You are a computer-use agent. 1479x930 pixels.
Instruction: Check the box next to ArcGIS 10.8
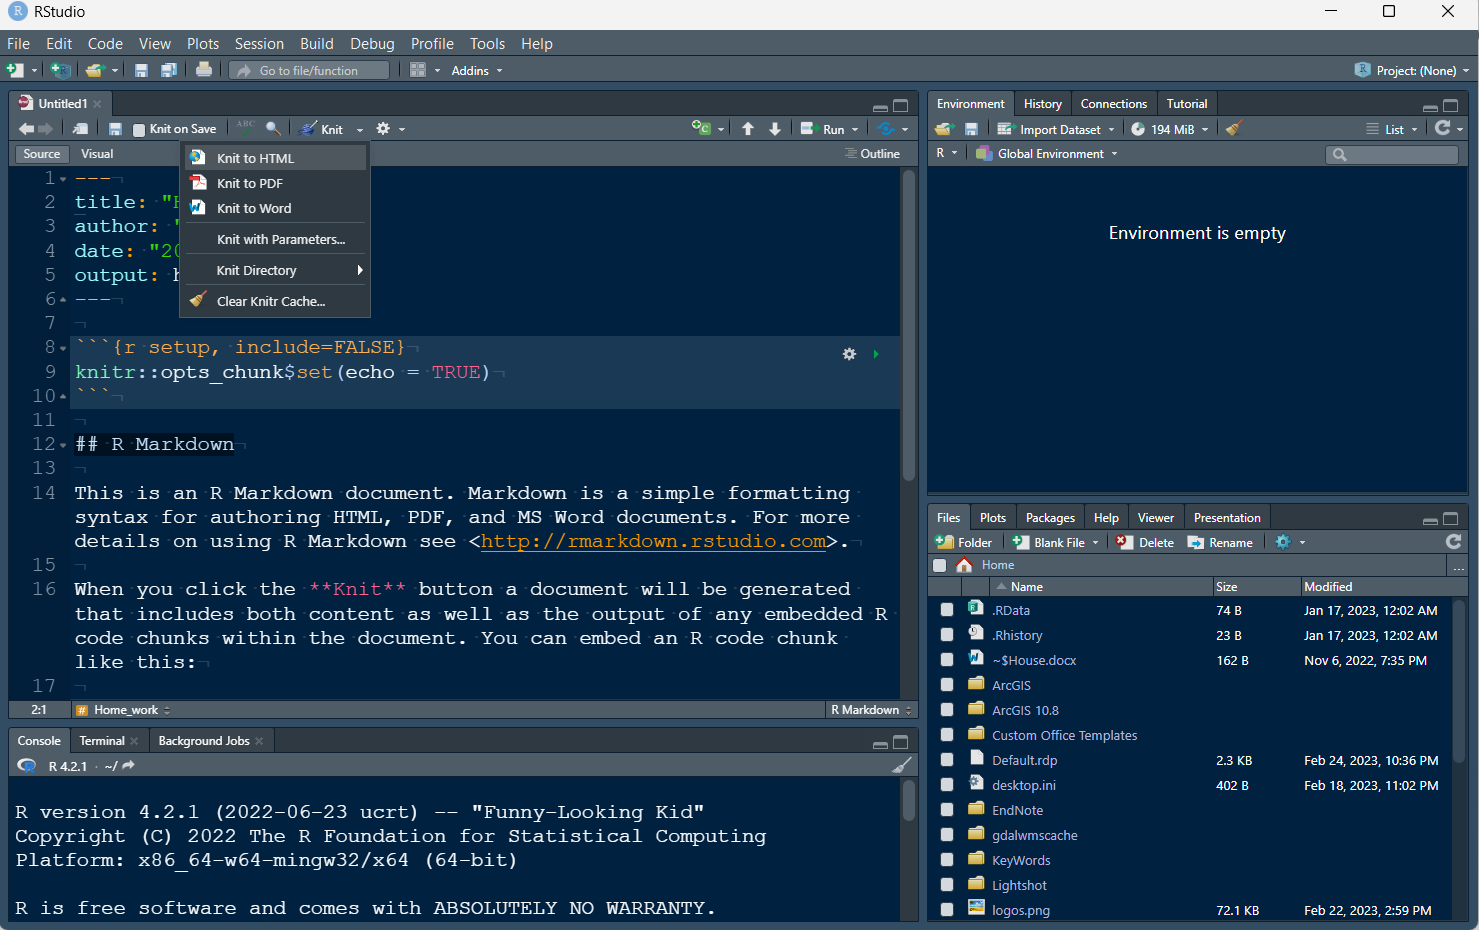(x=947, y=710)
